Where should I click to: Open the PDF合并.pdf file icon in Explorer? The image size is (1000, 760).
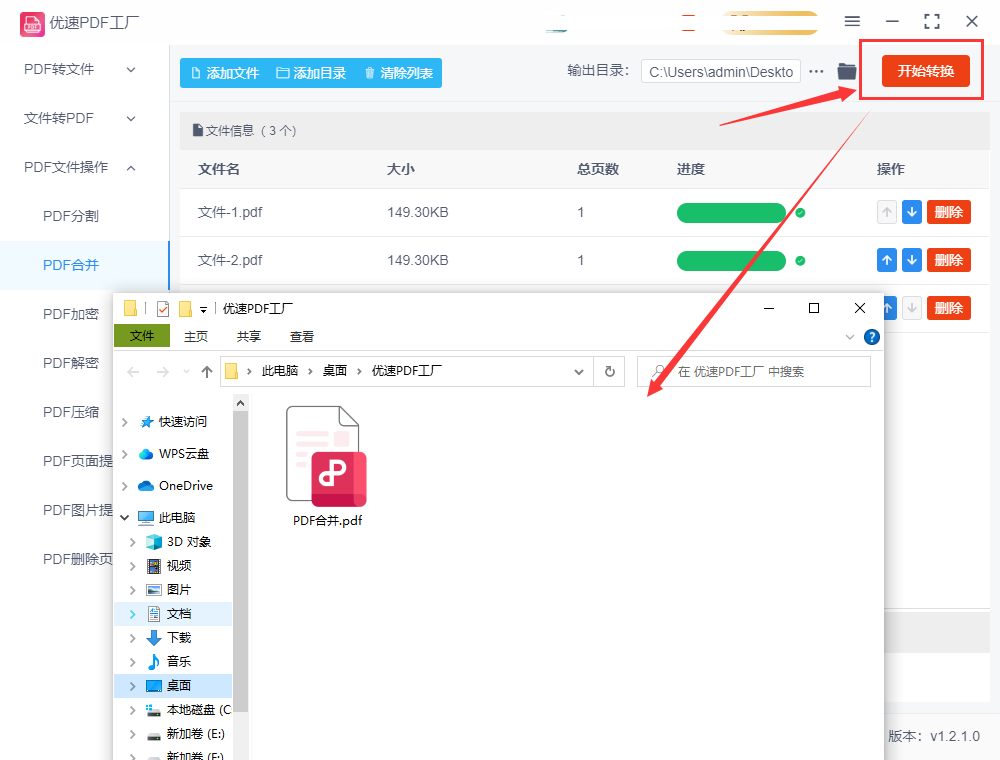pos(327,457)
